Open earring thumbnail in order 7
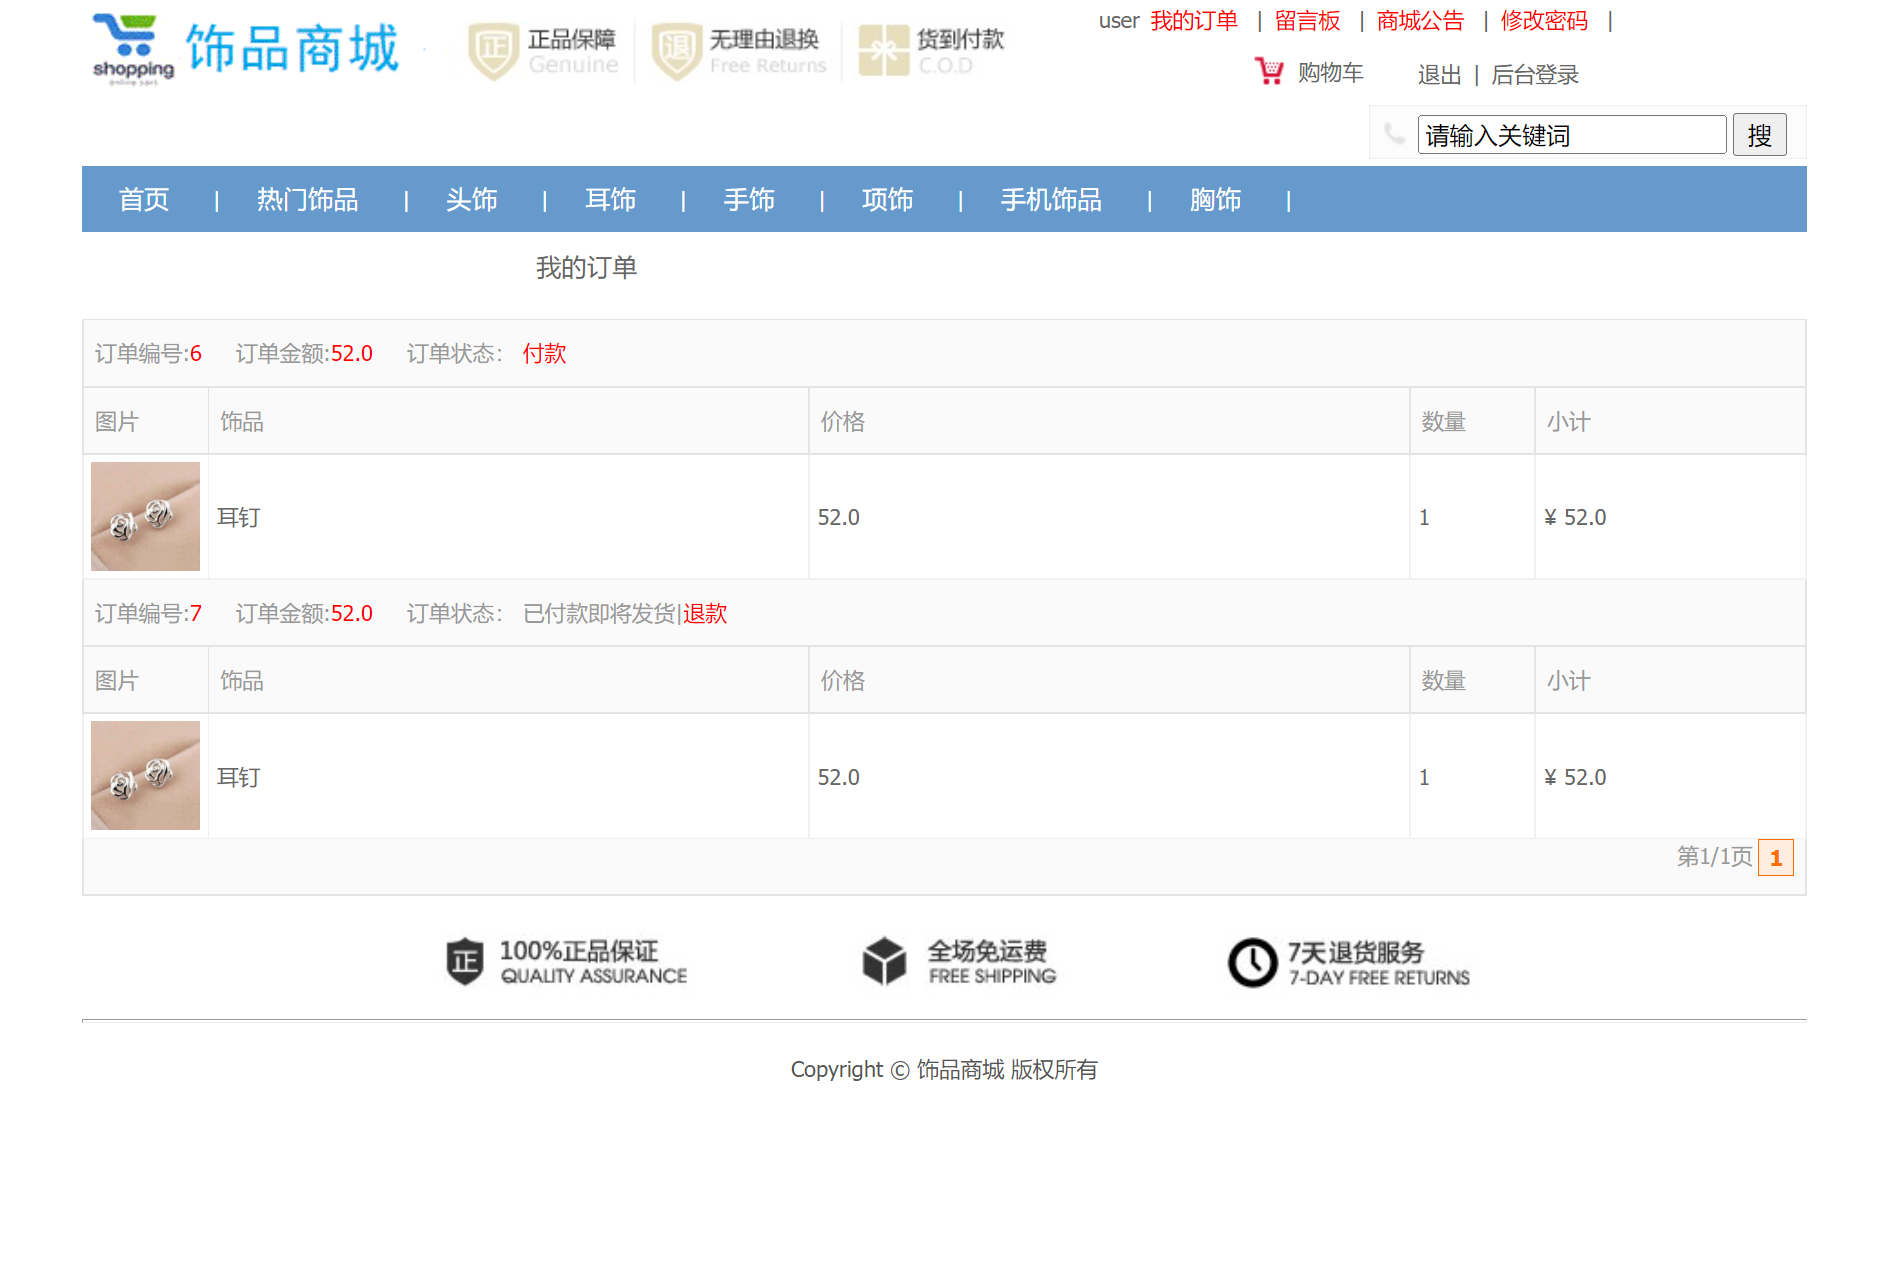Screen dimensions: 1879x1282 [x=145, y=775]
